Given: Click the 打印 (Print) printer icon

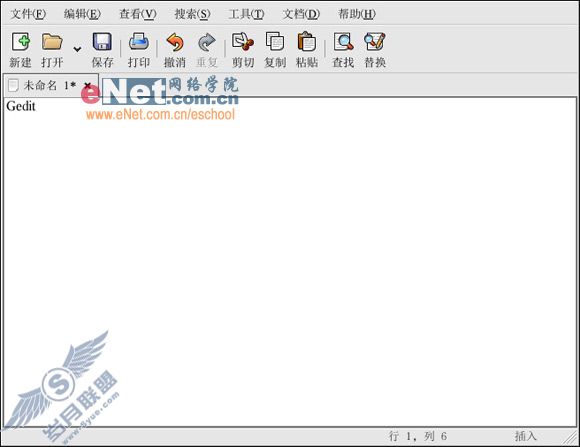Looking at the screenshot, I should click(139, 41).
